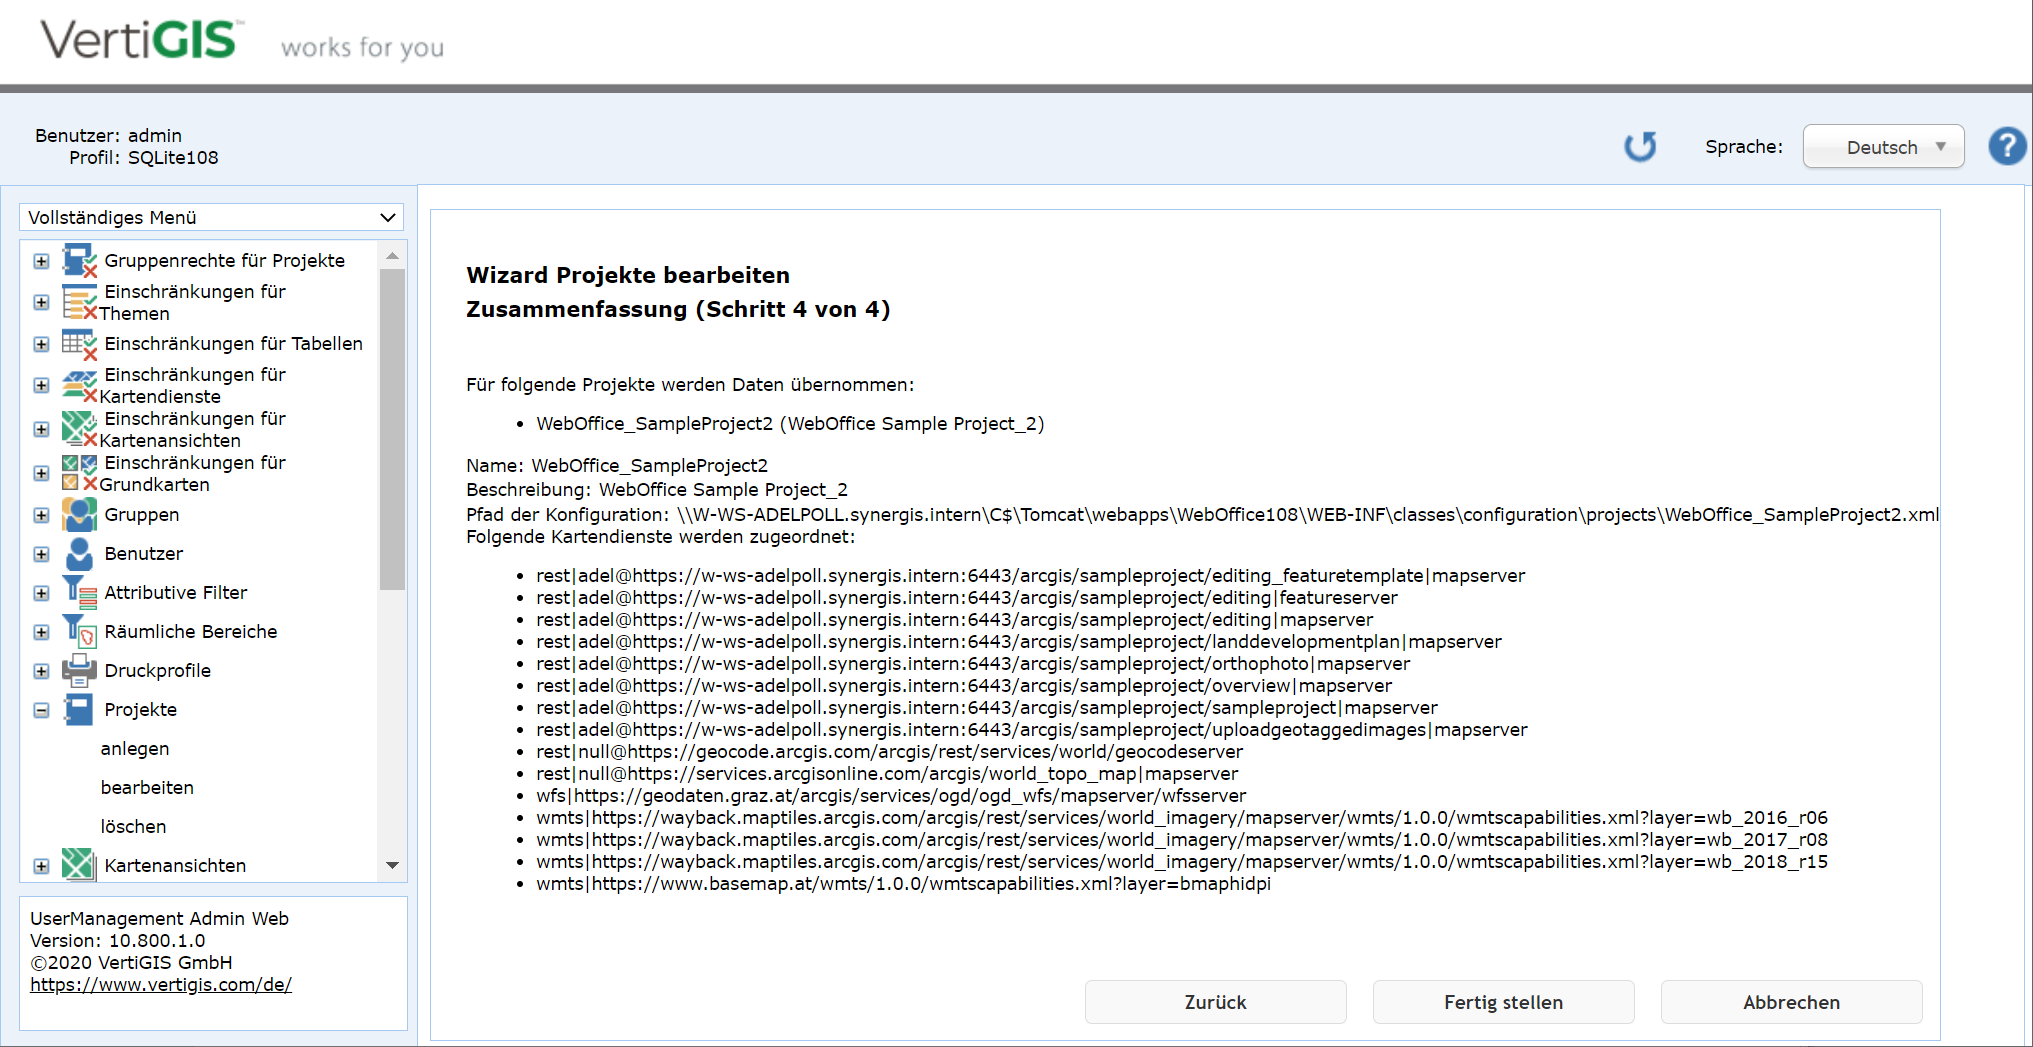Click the Projekte book icon
The height and width of the screenshot is (1047, 2033).
[79, 710]
